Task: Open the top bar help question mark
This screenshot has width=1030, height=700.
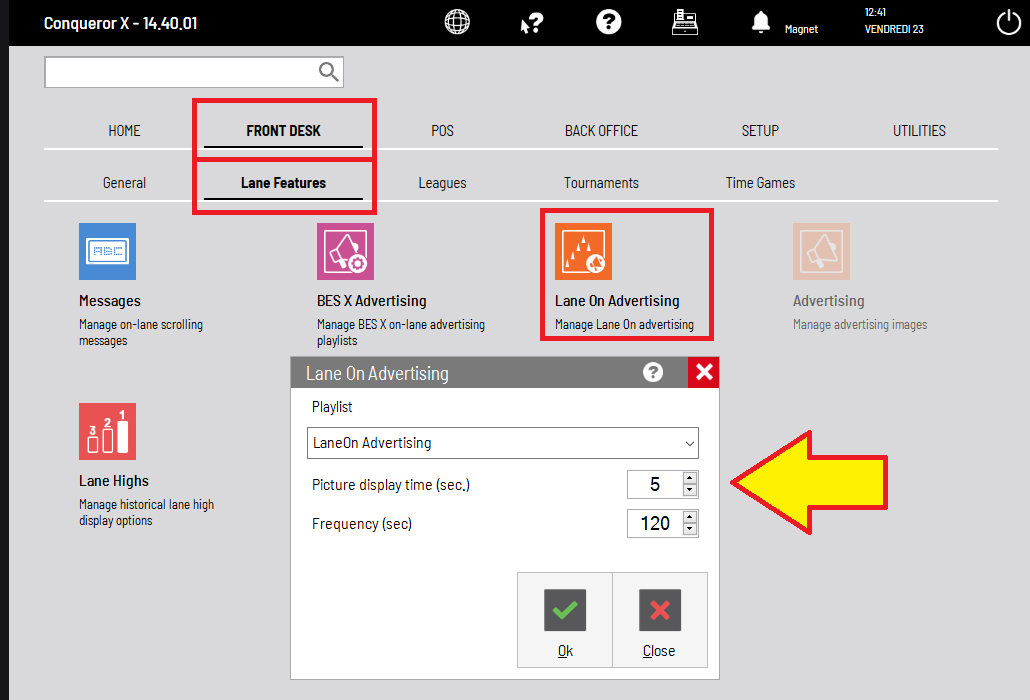Action: pyautogui.click(x=608, y=22)
